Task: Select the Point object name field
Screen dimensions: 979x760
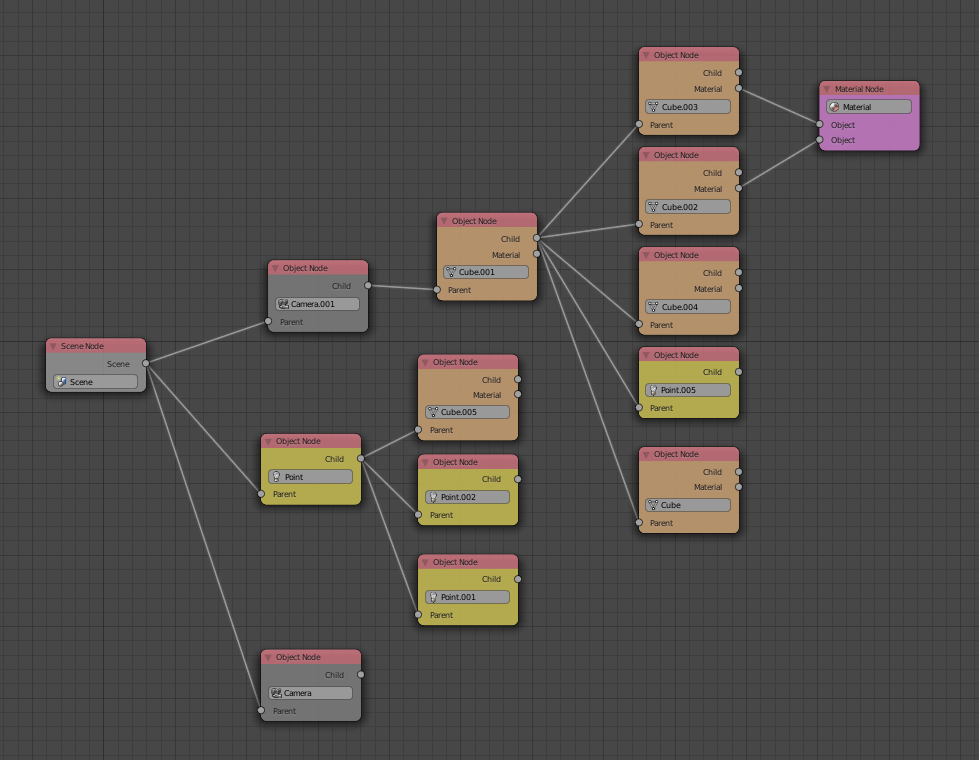Action: pos(316,477)
